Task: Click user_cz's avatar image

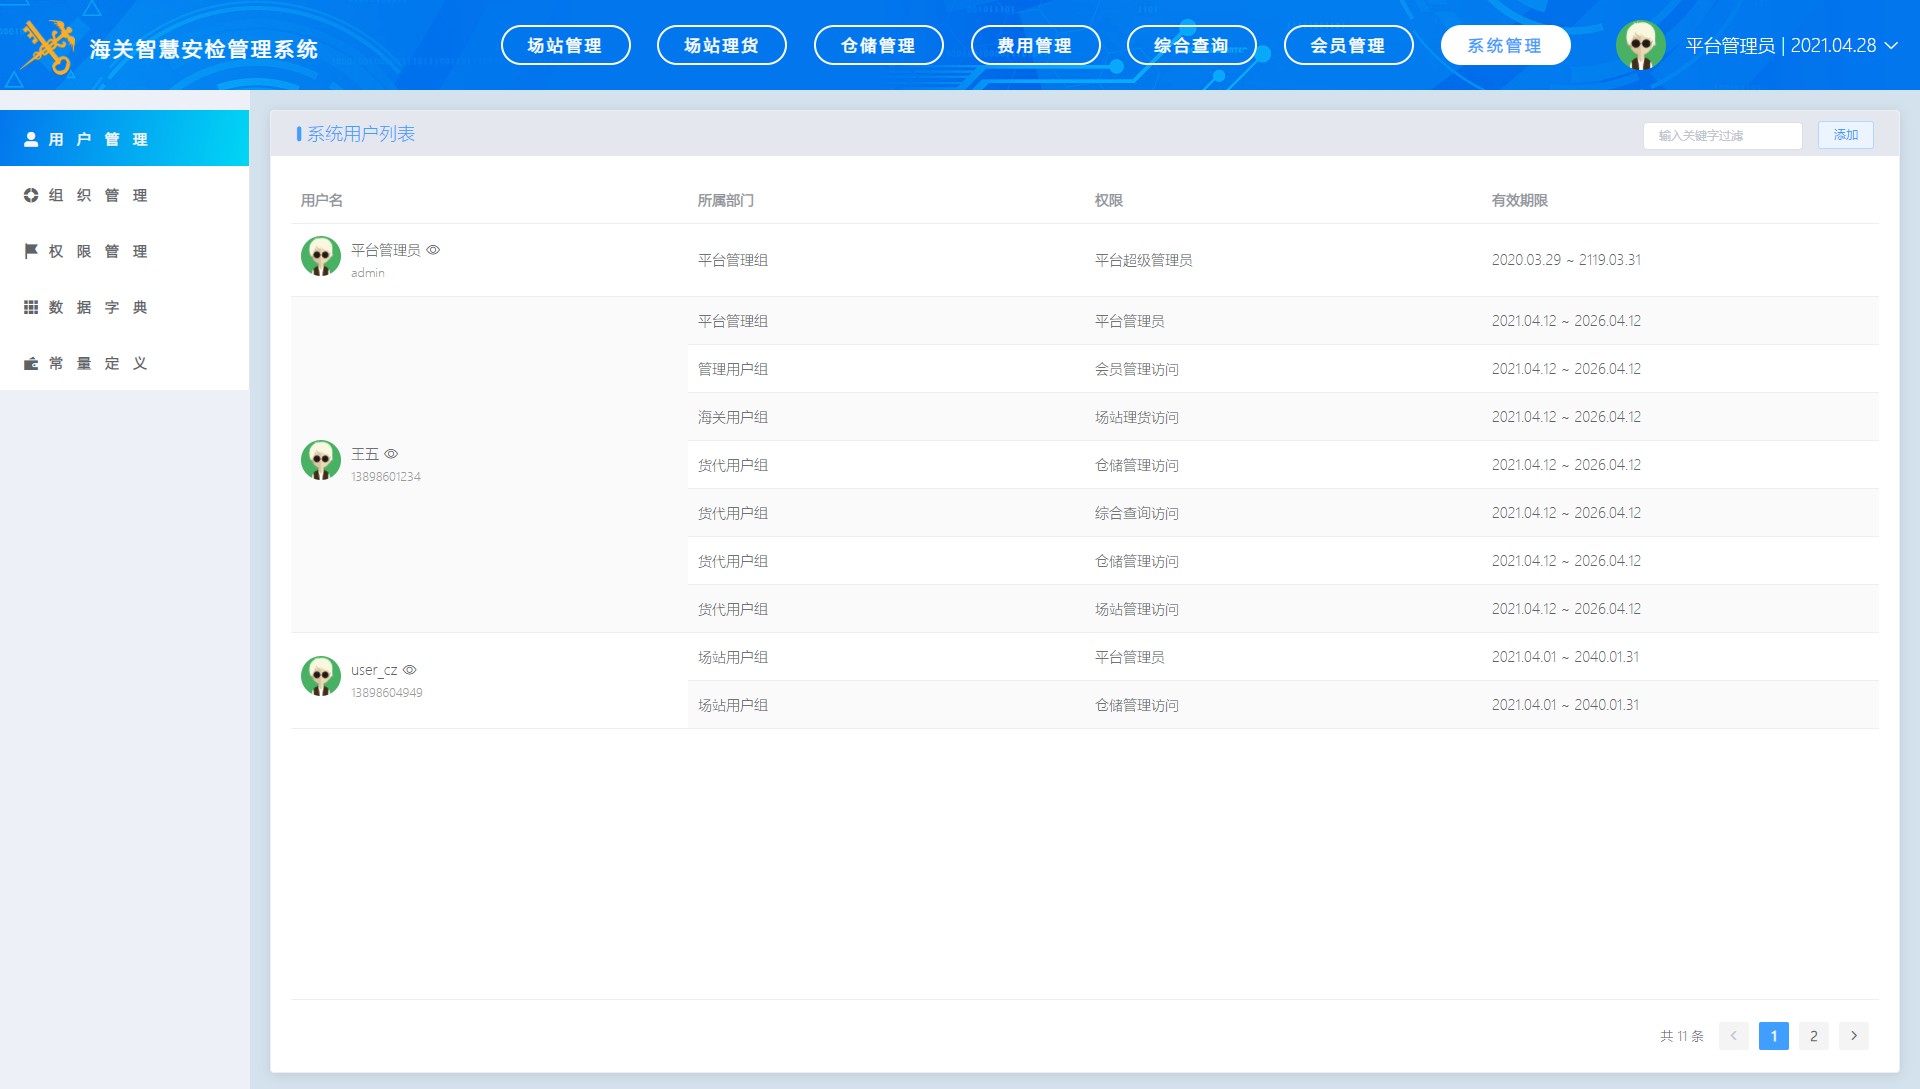Action: tap(321, 676)
